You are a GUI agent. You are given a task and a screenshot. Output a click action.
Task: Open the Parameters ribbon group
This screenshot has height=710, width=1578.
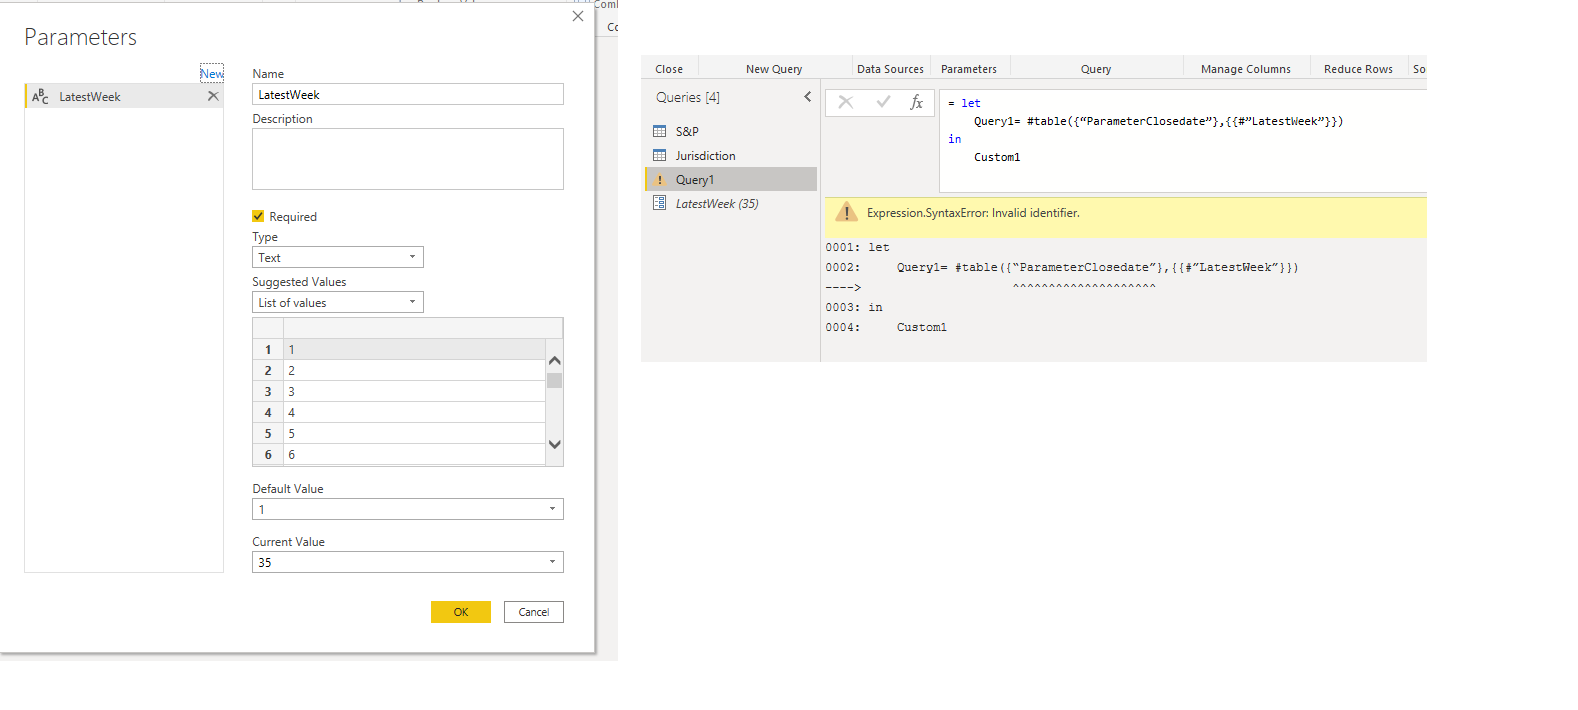click(x=969, y=69)
